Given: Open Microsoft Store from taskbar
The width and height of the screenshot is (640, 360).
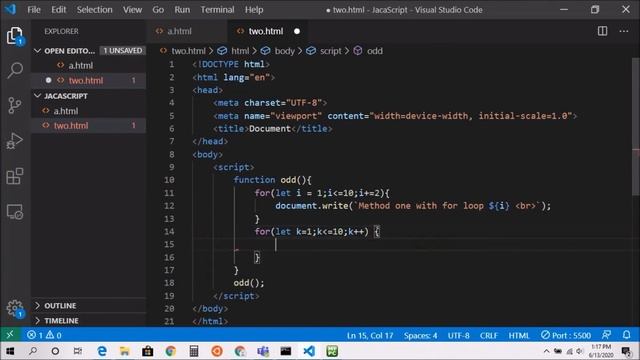Looking at the screenshot, I should click(147, 351).
